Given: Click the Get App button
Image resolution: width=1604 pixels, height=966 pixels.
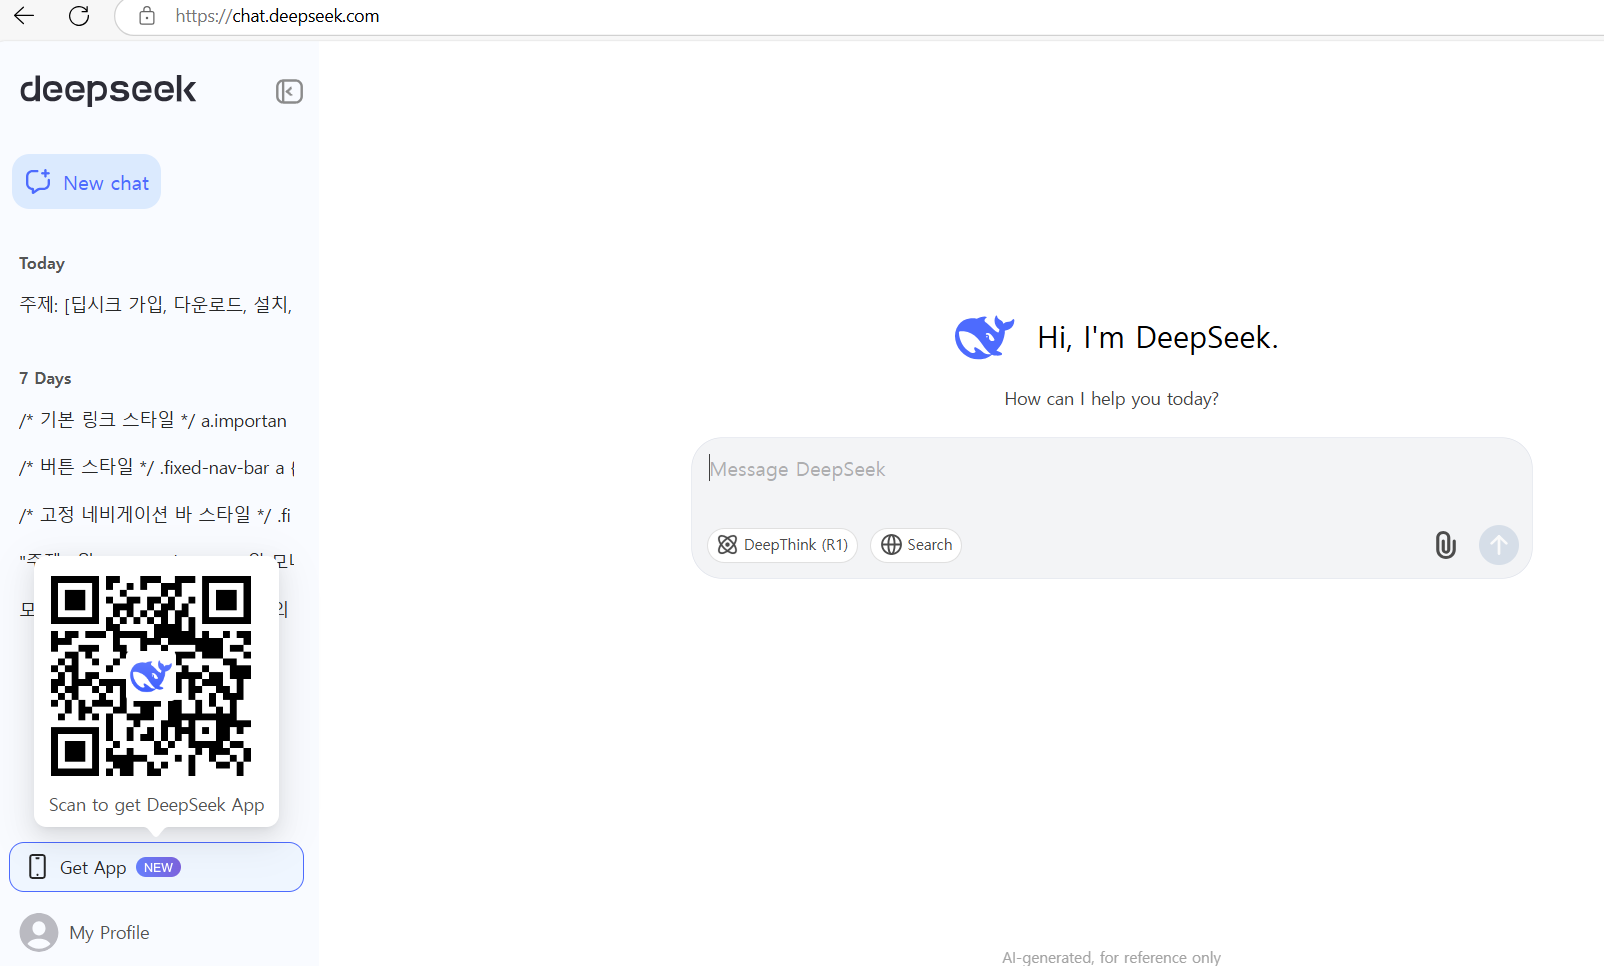Looking at the screenshot, I should click(x=156, y=867).
